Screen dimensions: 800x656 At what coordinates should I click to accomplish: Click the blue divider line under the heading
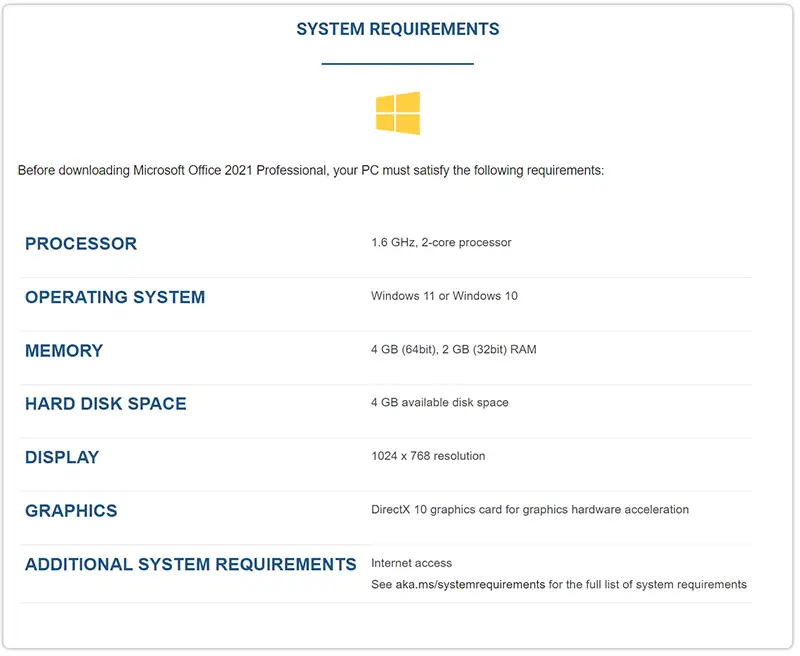[398, 64]
